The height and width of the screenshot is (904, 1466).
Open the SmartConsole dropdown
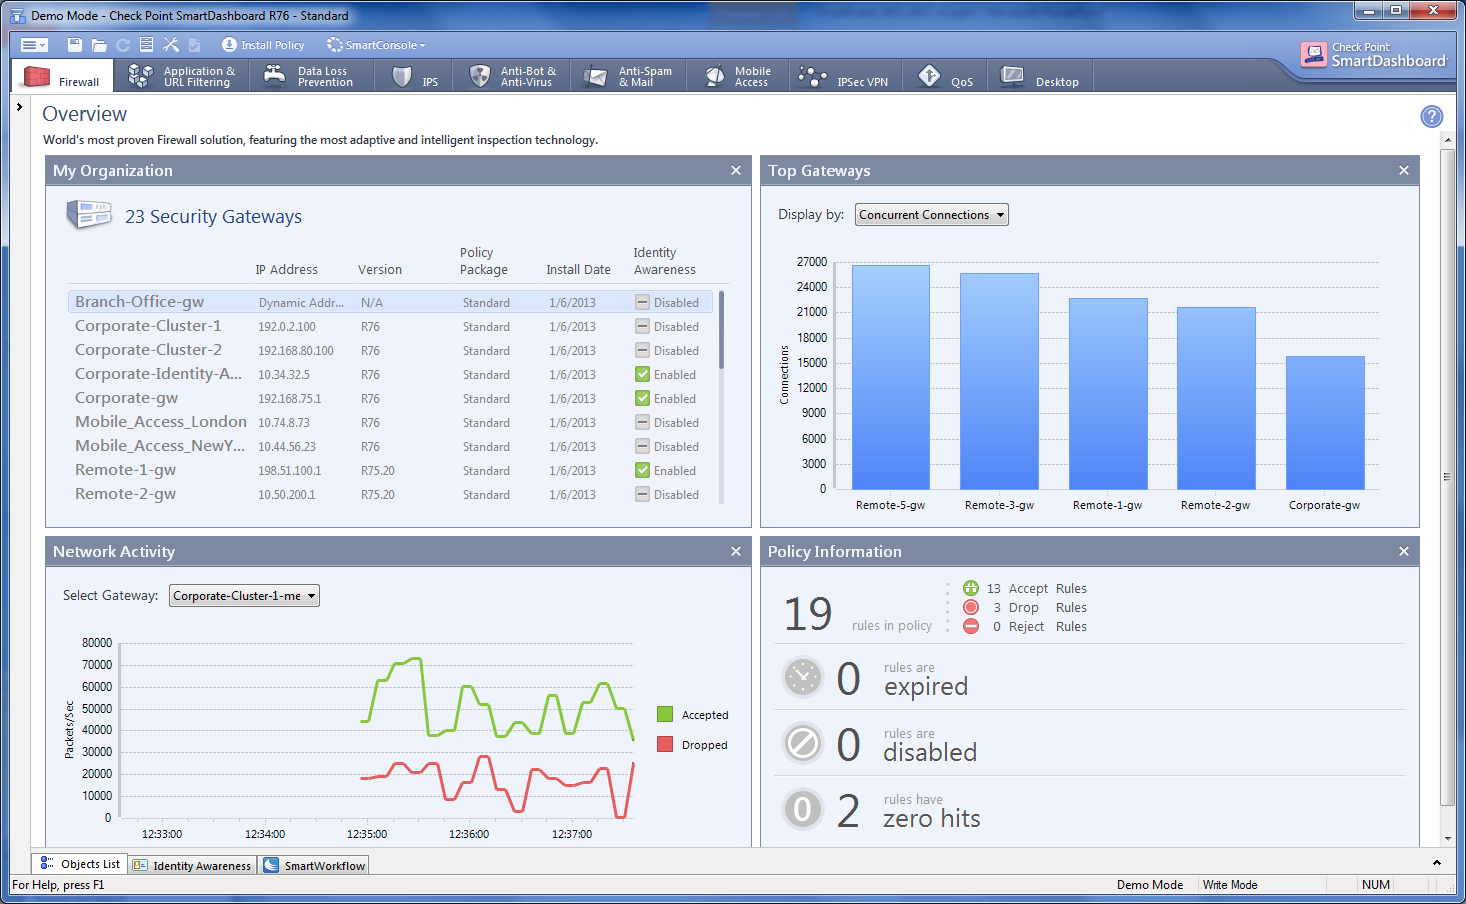coord(376,45)
